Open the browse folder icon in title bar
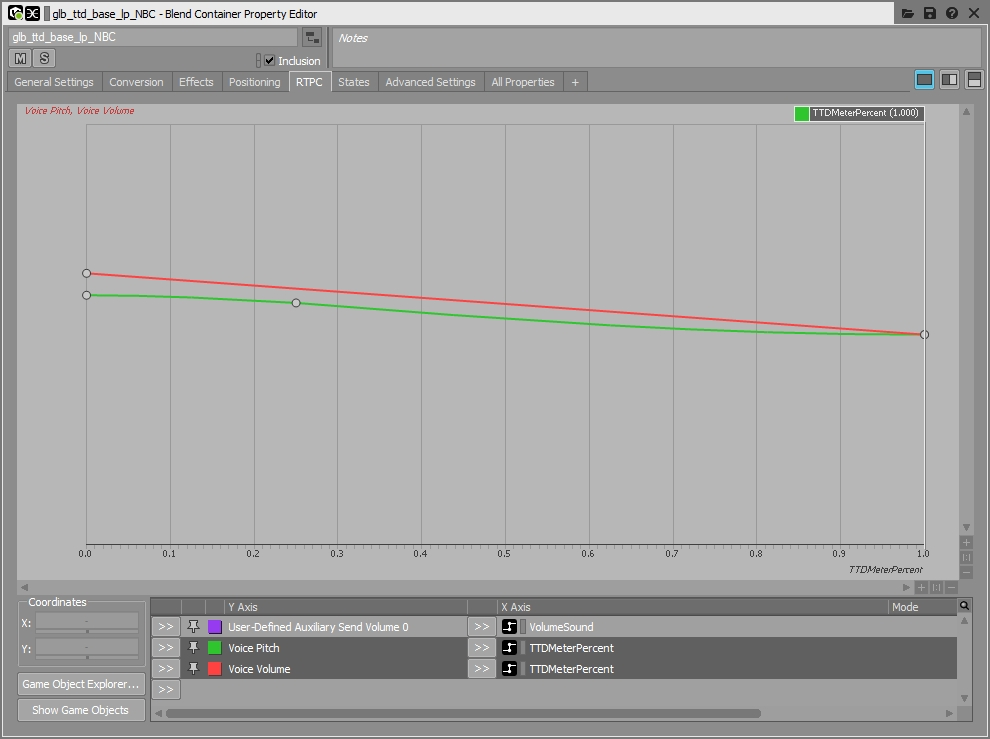990x739 pixels. click(908, 13)
